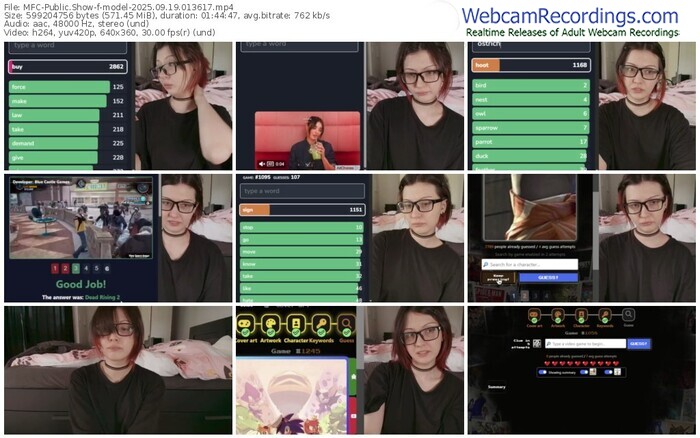This screenshot has height=438, width=700.
Task: Select the 'move' guess row
Action: (302, 252)
